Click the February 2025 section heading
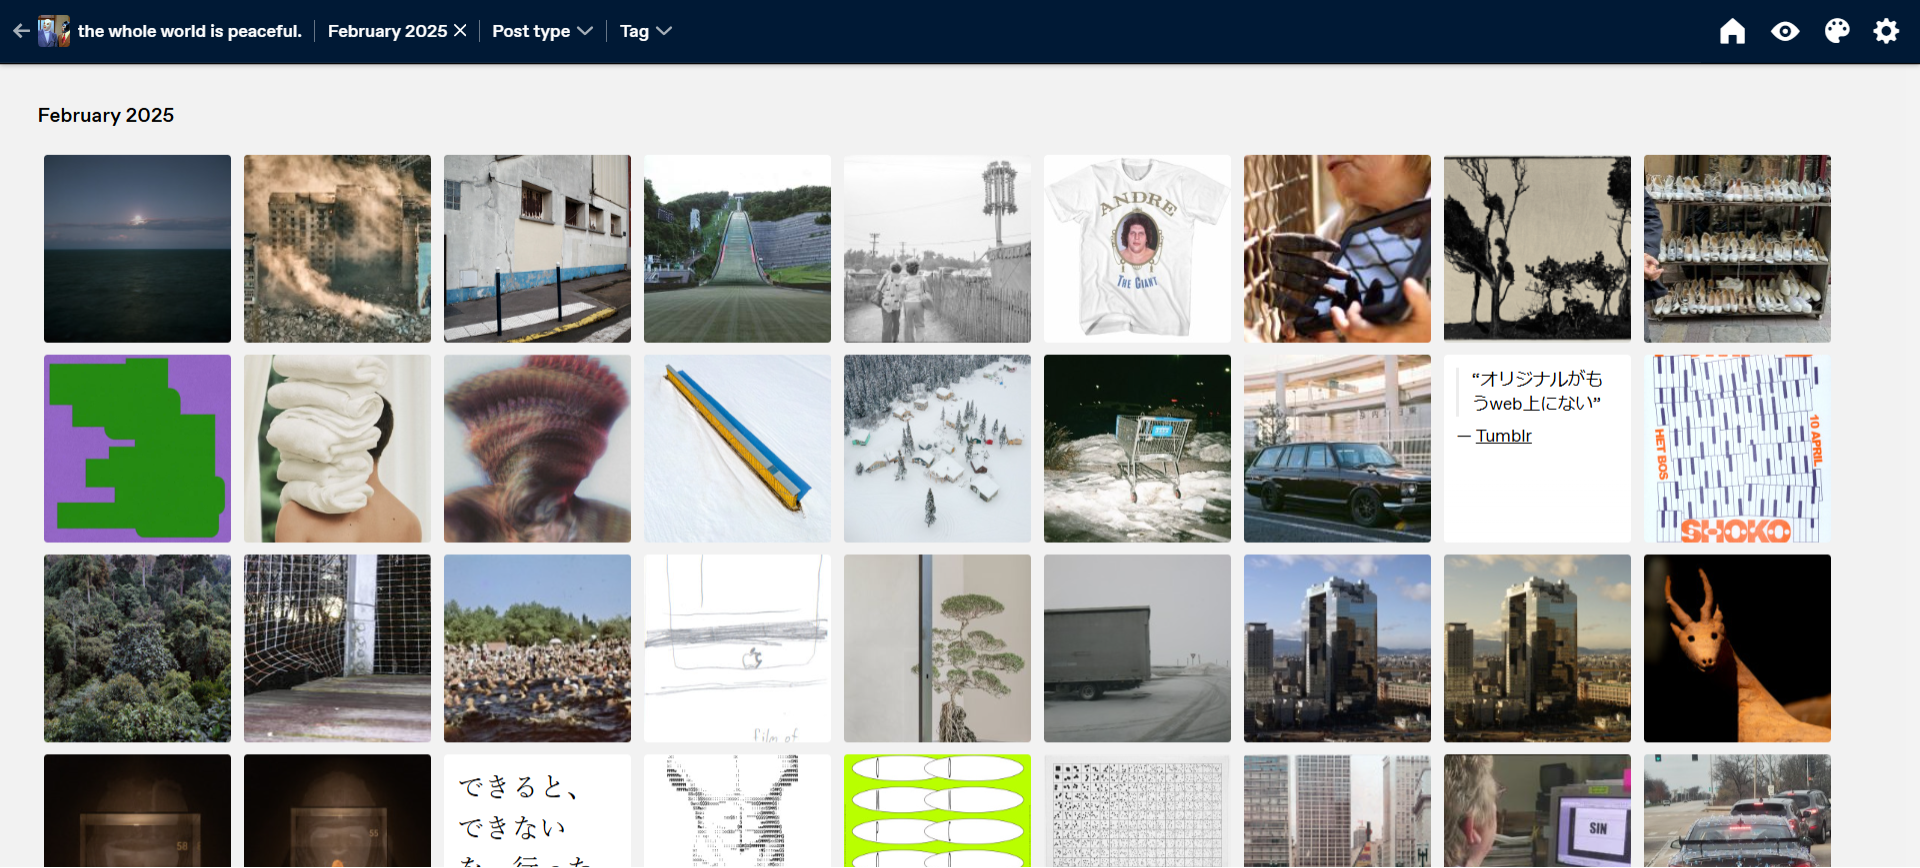Image resolution: width=1920 pixels, height=868 pixels. (106, 115)
